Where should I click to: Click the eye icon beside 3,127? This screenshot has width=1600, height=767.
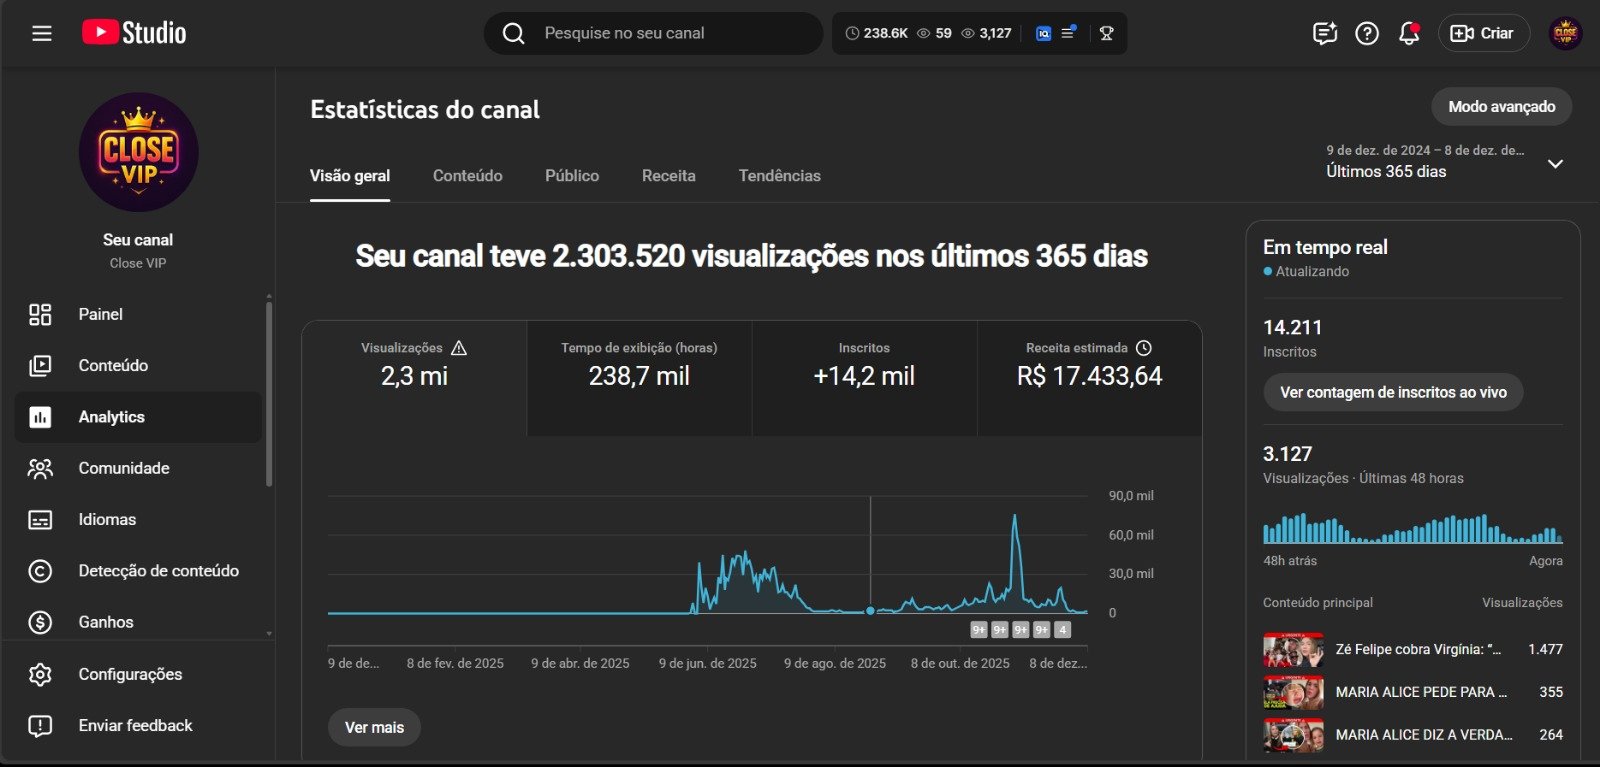click(x=967, y=33)
